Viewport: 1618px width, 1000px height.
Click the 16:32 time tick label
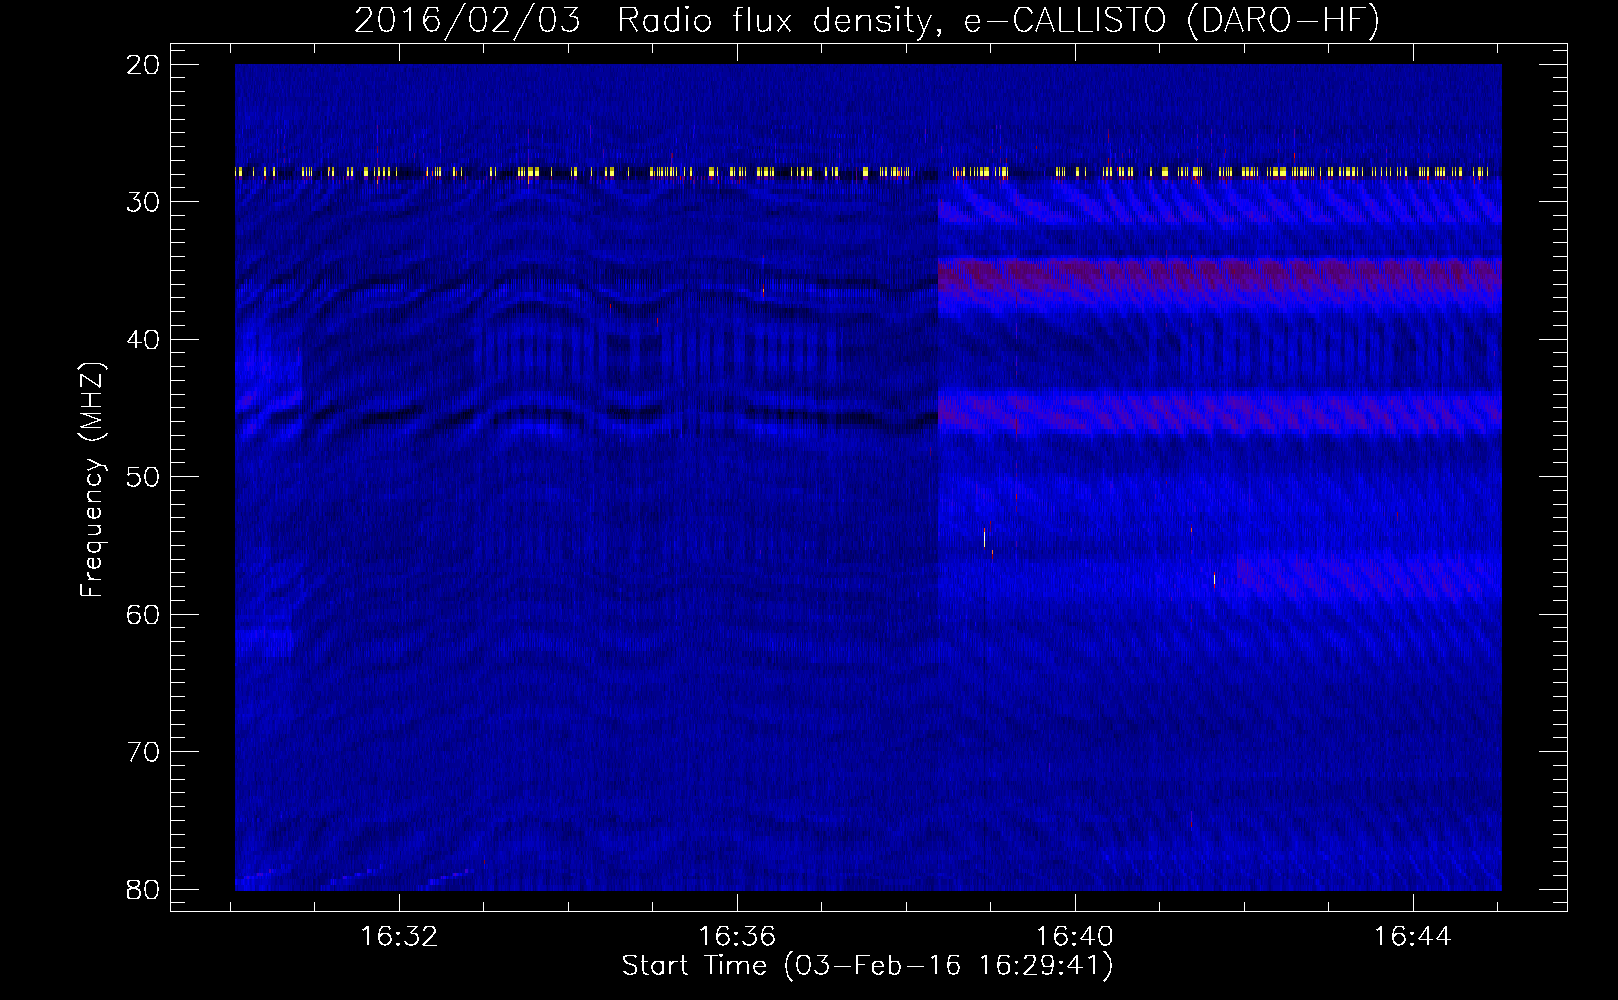(399, 937)
